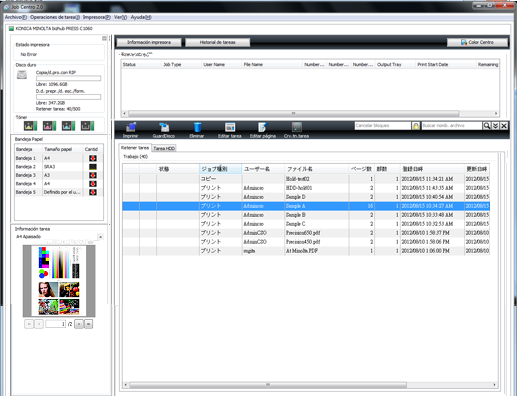Go to first preview page
Viewport: 517px width, 396px height.
click(29, 324)
